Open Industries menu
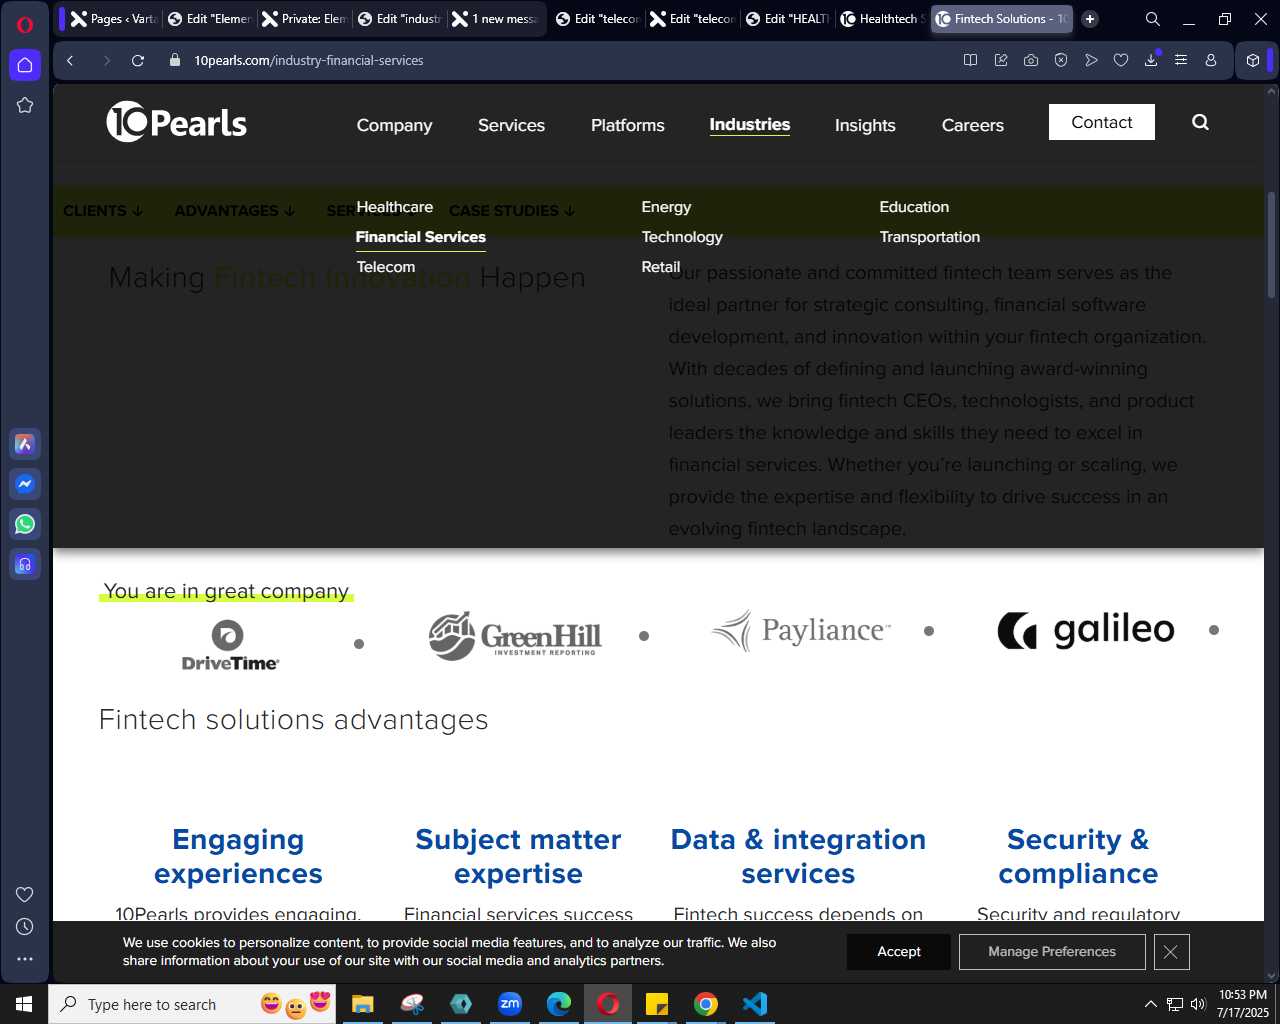Viewport: 1280px width, 1024px height. pyautogui.click(x=750, y=124)
